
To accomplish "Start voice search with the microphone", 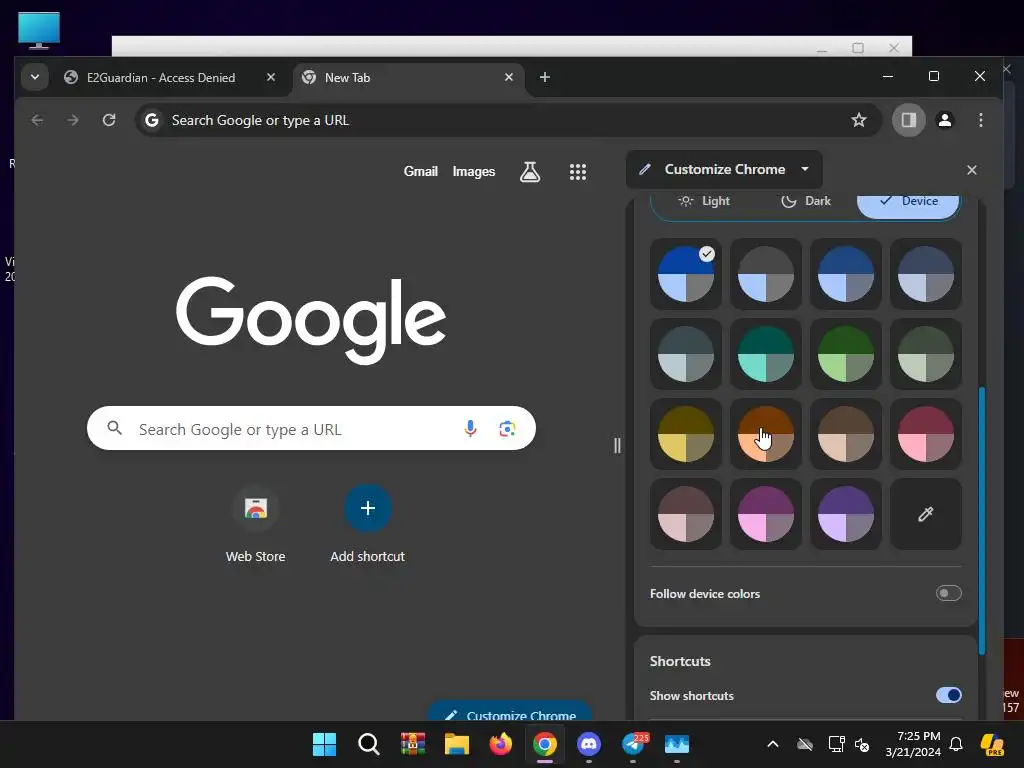I will [470, 428].
